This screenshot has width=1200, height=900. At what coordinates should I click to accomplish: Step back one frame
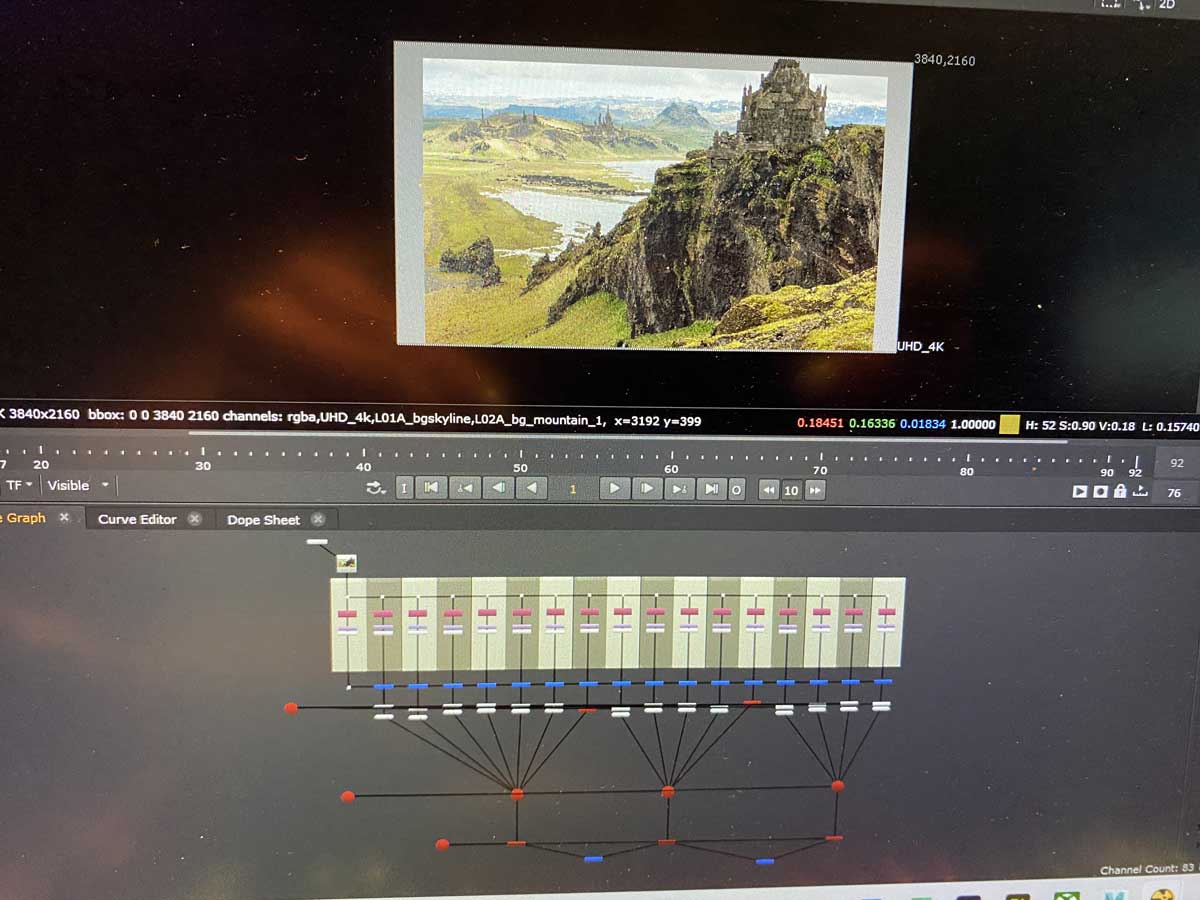497,489
